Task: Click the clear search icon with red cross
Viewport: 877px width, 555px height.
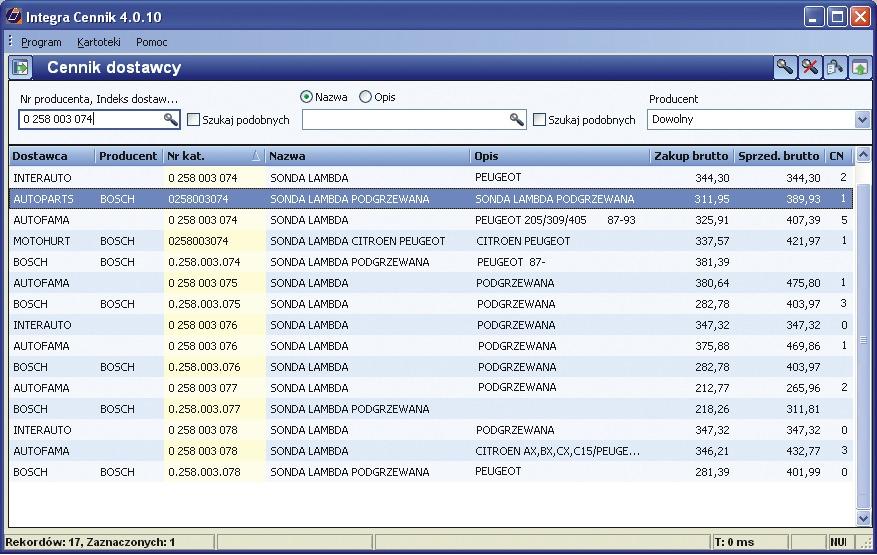Action: point(810,68)
